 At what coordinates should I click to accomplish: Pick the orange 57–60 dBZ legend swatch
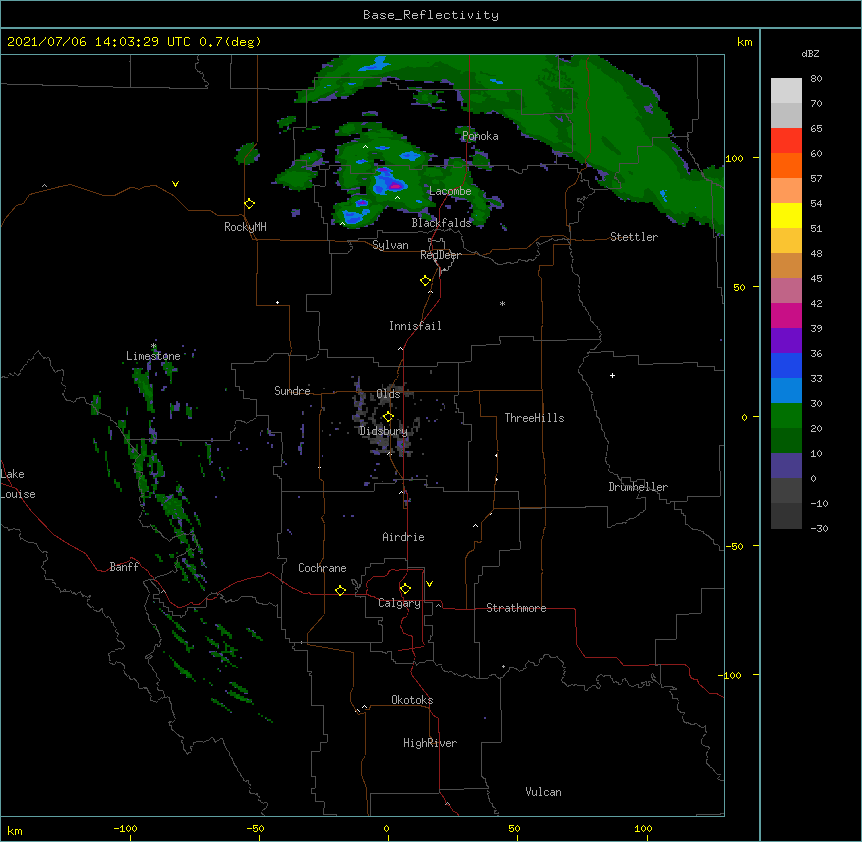[x=786, y=165]
